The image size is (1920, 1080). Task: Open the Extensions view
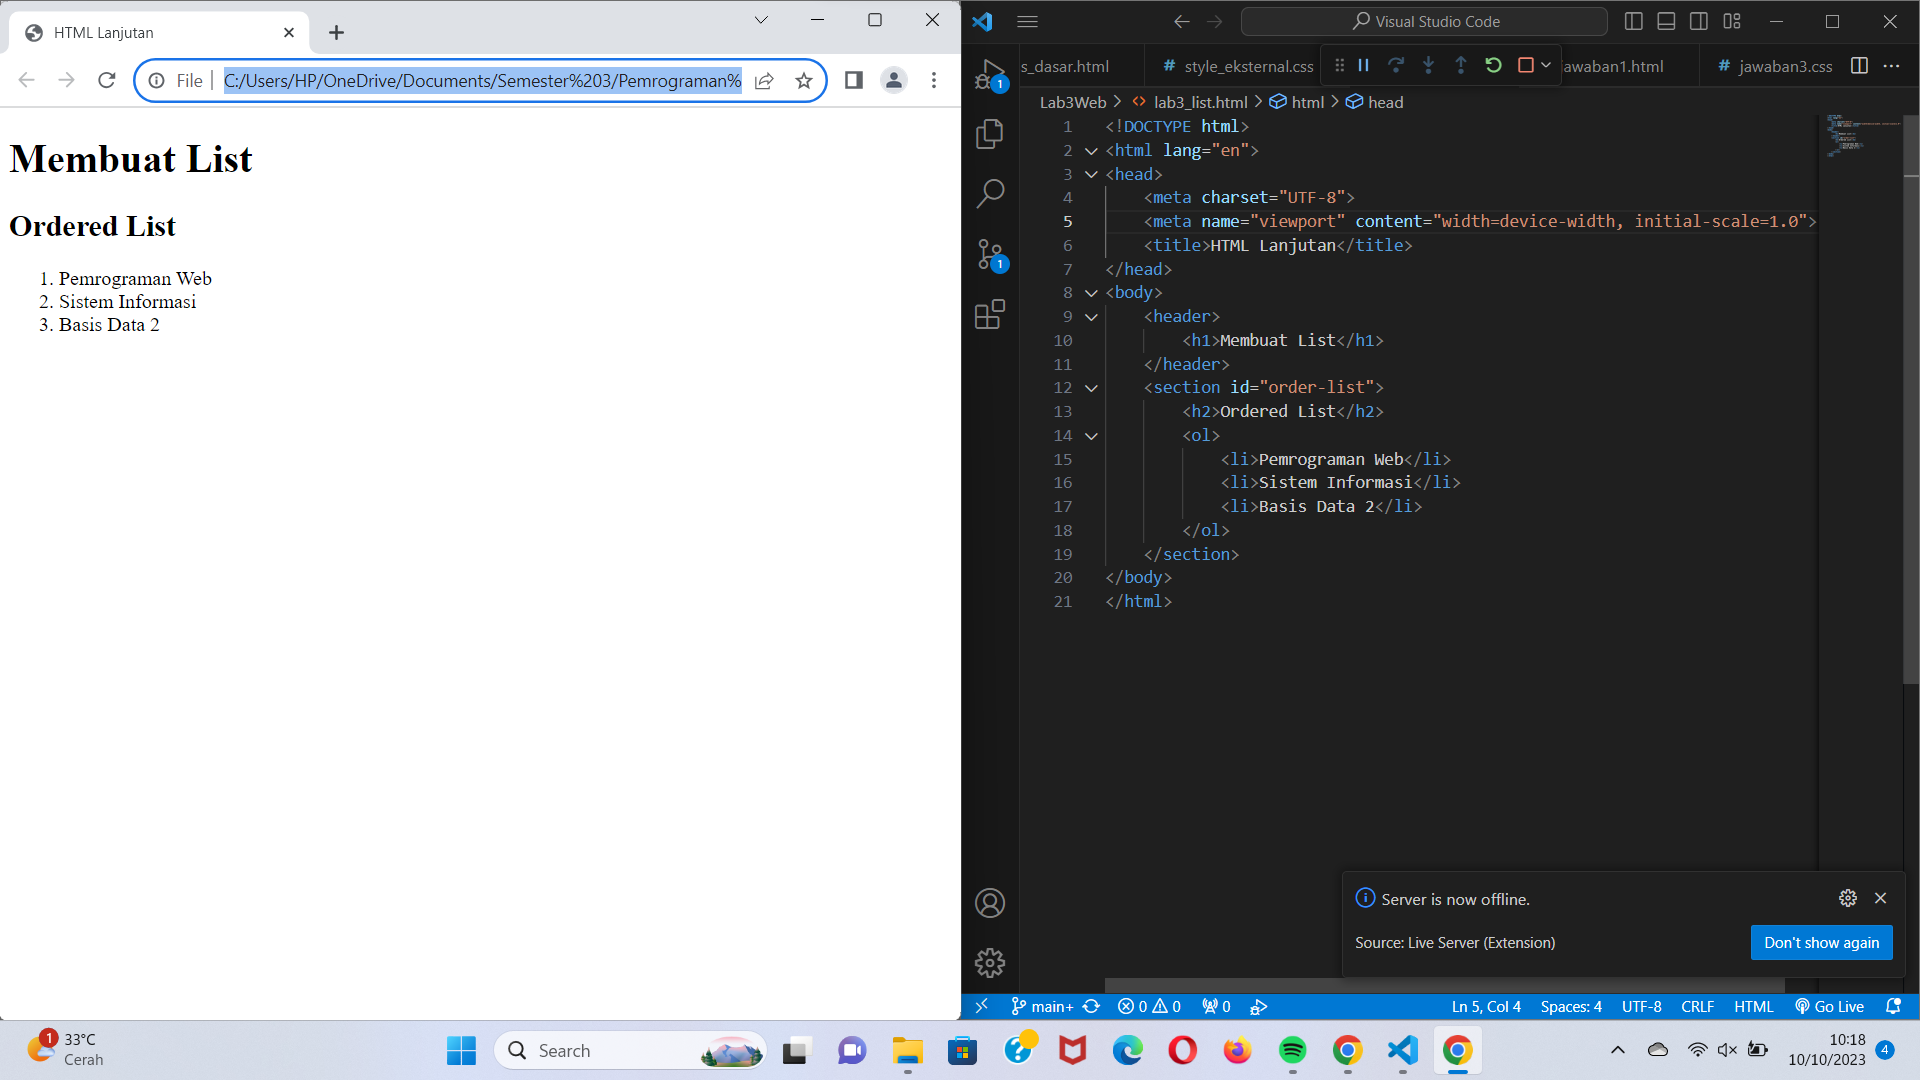(990, 314)
